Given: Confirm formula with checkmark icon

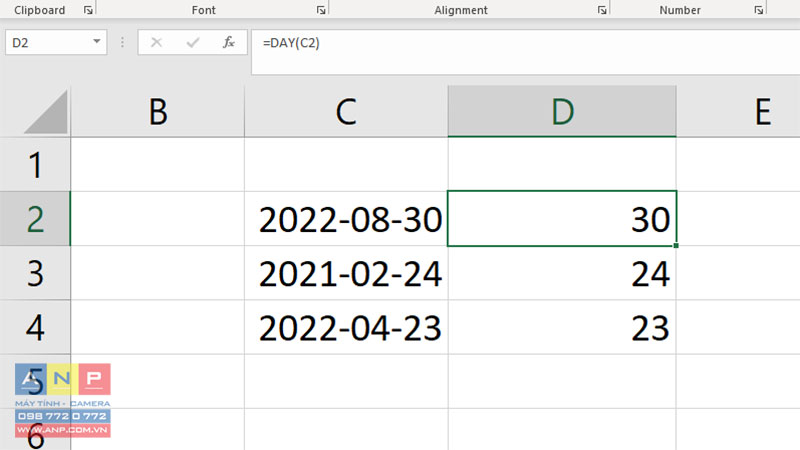Looking at the screenshot, I should (193, 42).
